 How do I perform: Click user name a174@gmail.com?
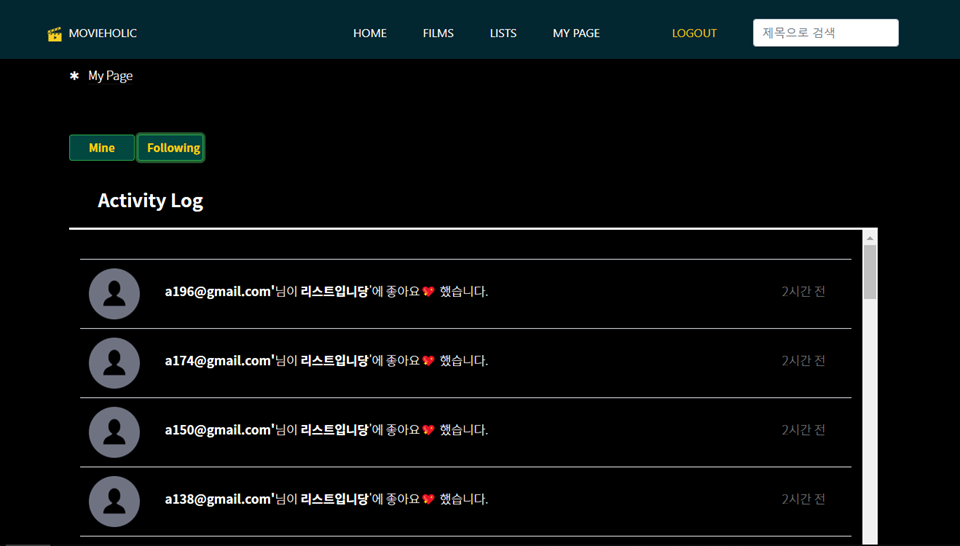(218, 361)
